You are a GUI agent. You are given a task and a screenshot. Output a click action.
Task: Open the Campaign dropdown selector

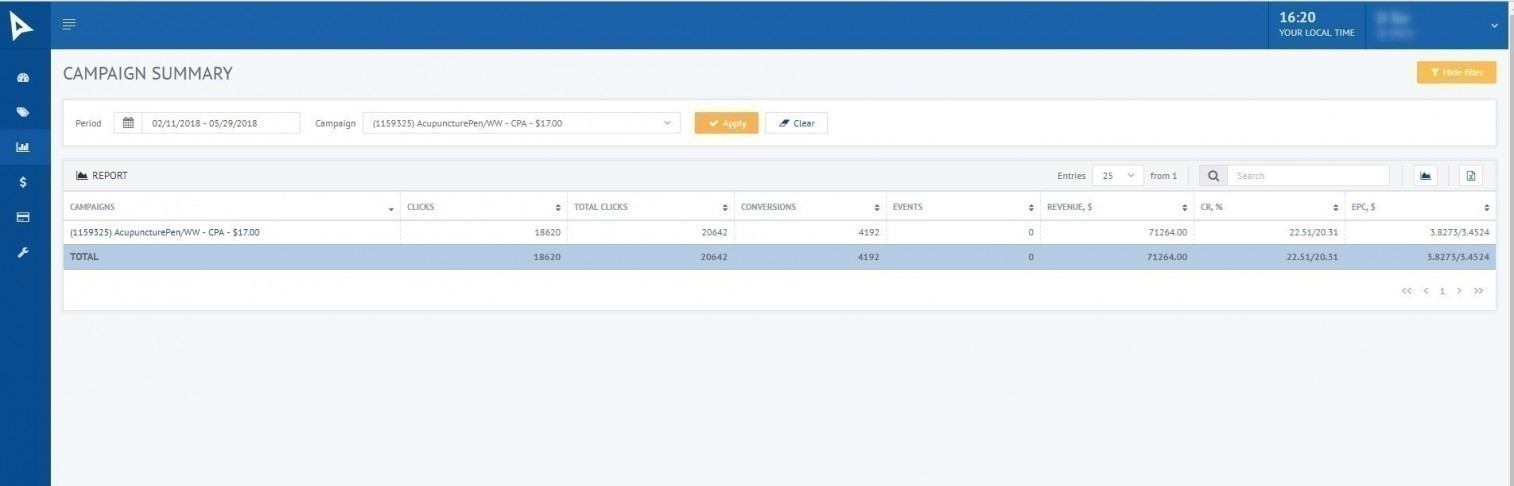click(521, 123)
